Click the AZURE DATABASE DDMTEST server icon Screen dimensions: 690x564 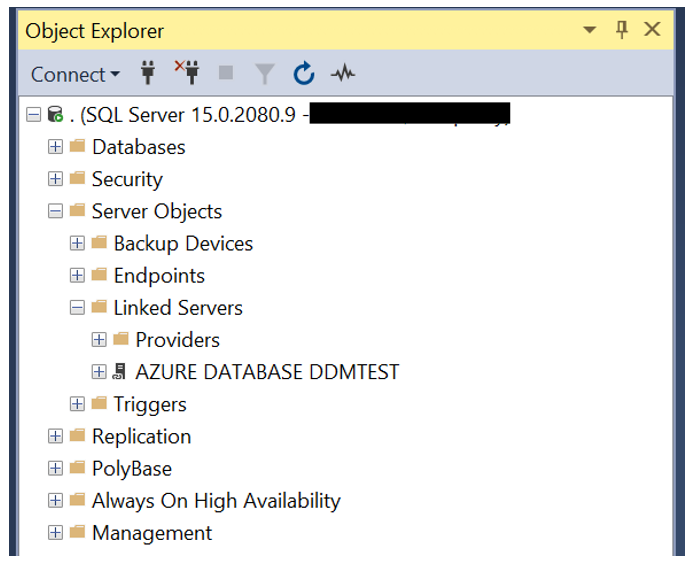point(122,372)
